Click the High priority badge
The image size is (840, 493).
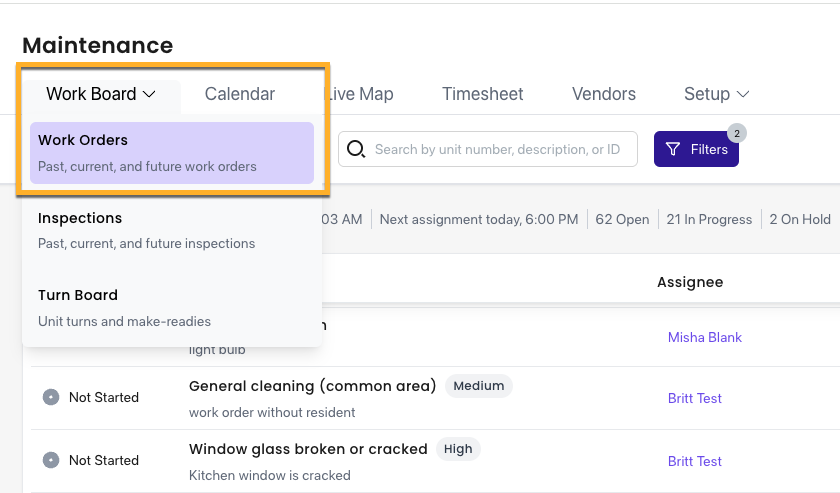coord(458,449)
